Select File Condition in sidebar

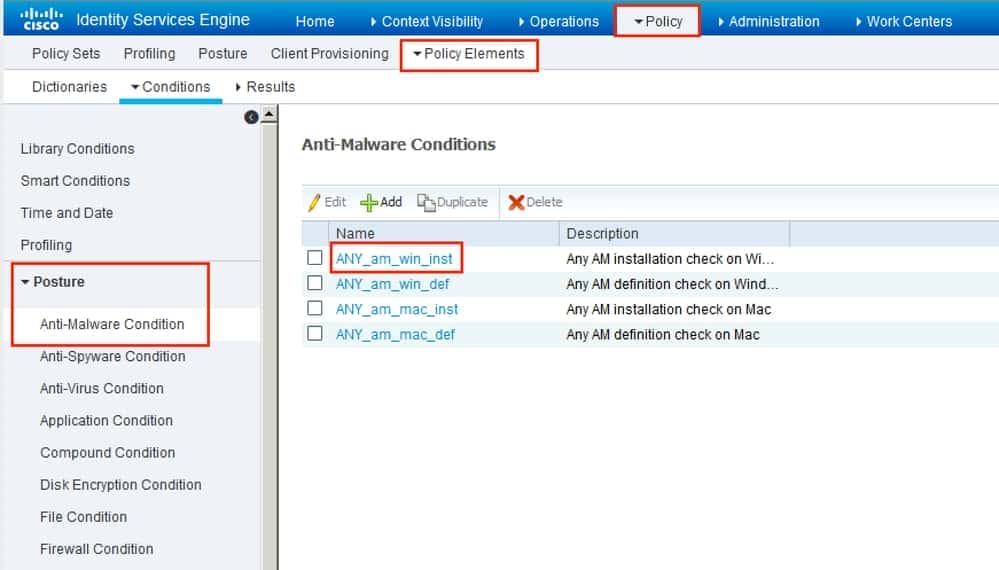(x=83, y=517)
